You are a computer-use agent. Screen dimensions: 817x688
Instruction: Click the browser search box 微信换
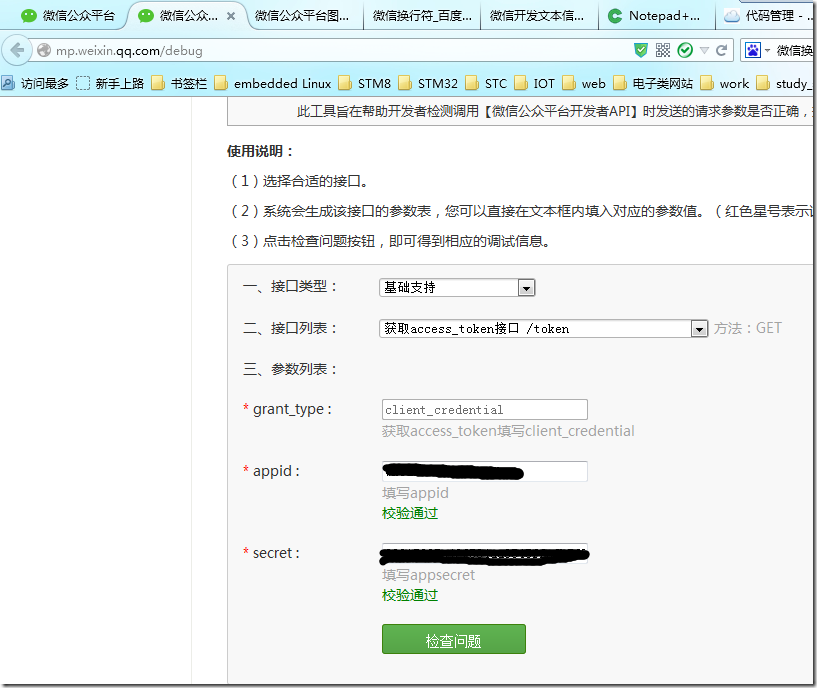pyautogui.click(x=794, y=51)
